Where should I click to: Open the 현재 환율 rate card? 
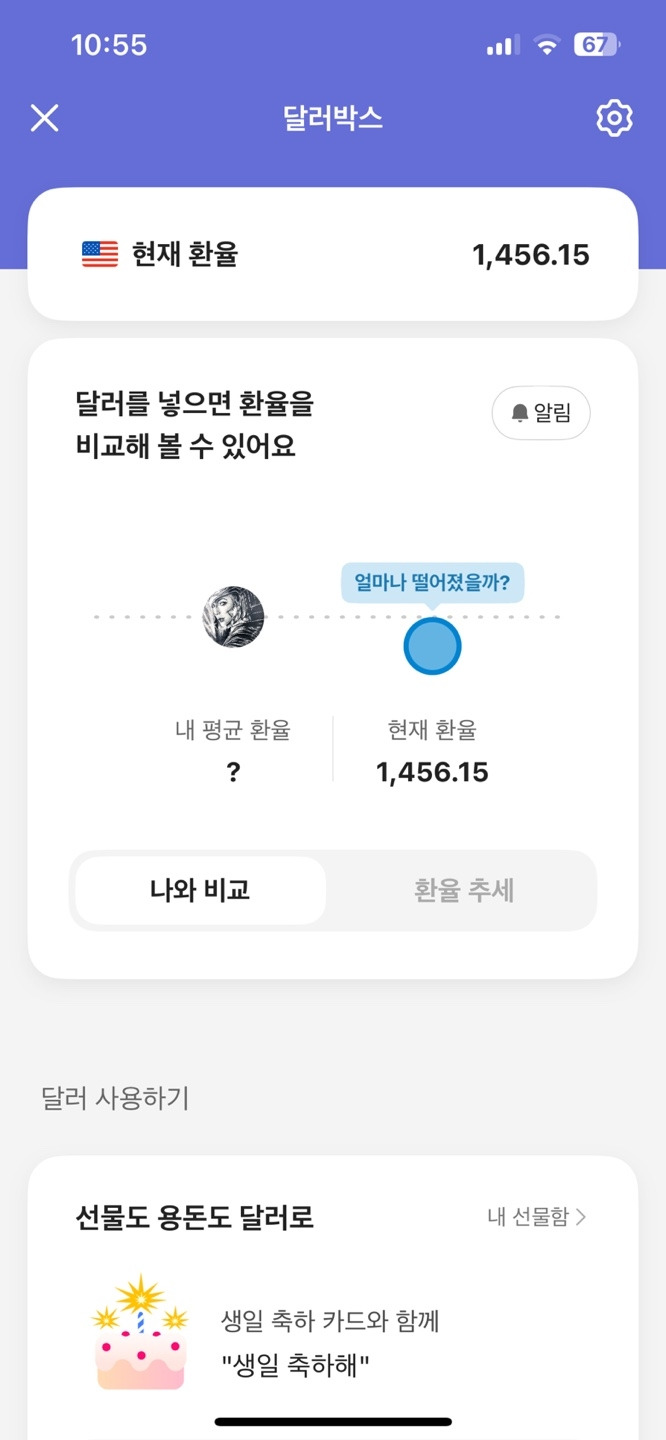tap(333, 254)
